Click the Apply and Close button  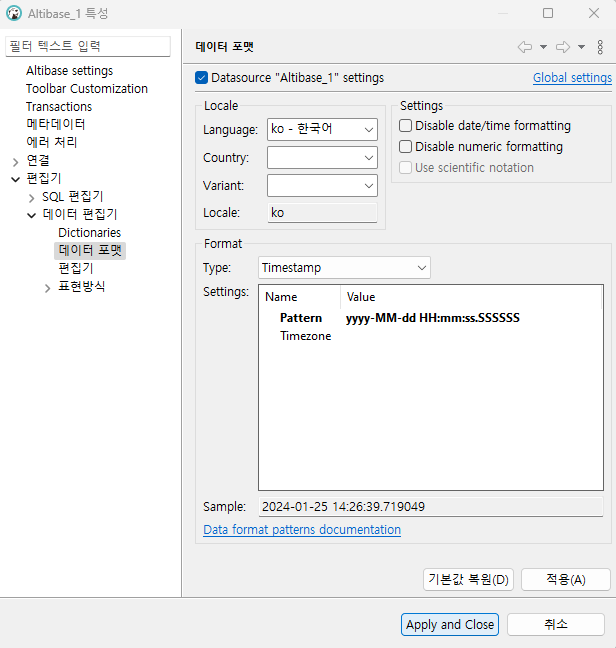click(450, 624)
